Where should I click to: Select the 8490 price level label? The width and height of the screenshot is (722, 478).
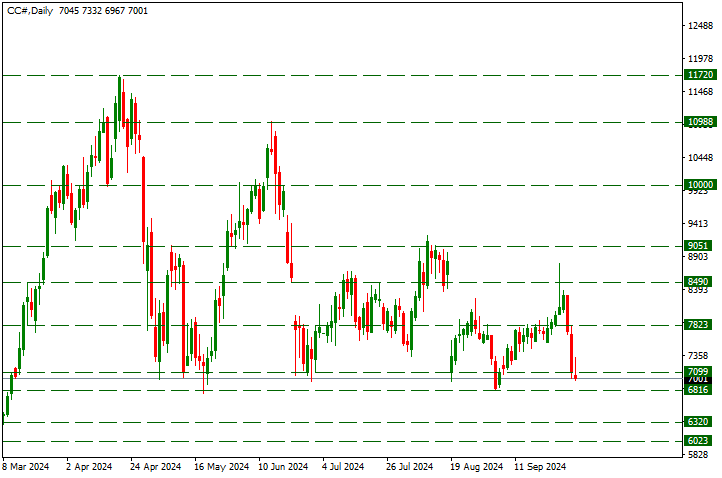pyautogui.click(x=700, y=282)
